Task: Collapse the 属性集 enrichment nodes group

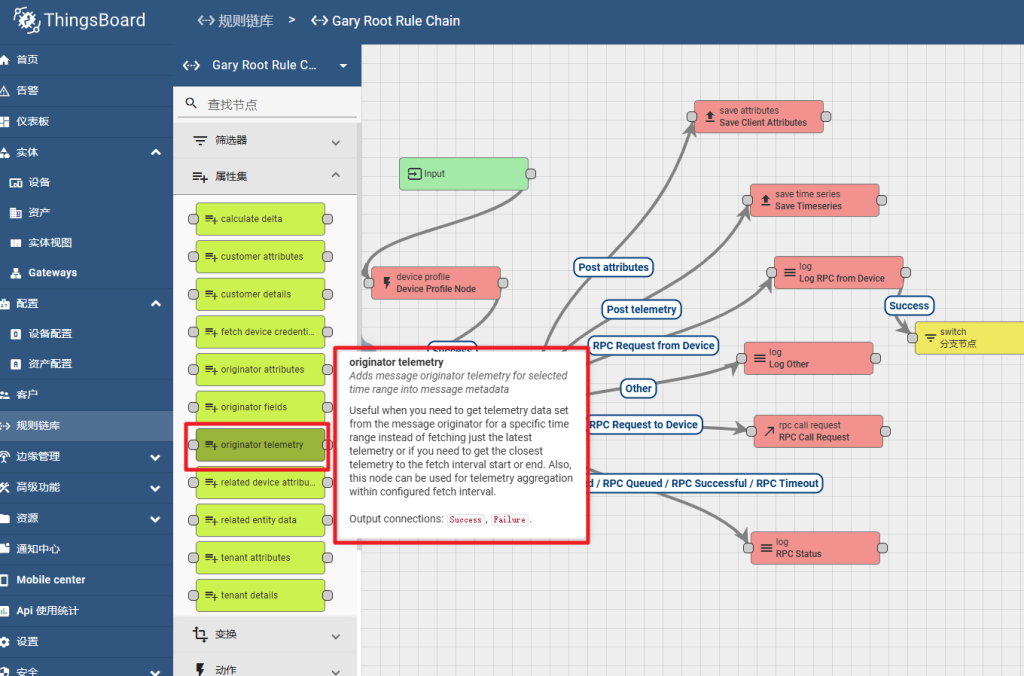Action: coord(266,176)
